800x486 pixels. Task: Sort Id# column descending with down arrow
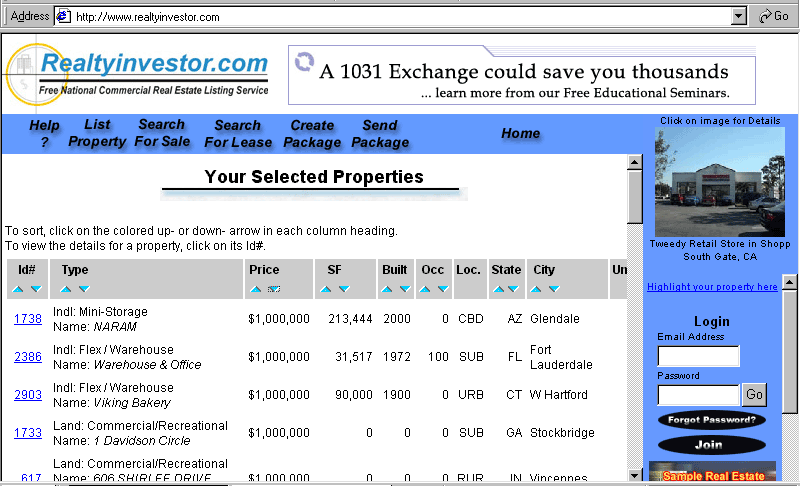(x=36, y=289)
